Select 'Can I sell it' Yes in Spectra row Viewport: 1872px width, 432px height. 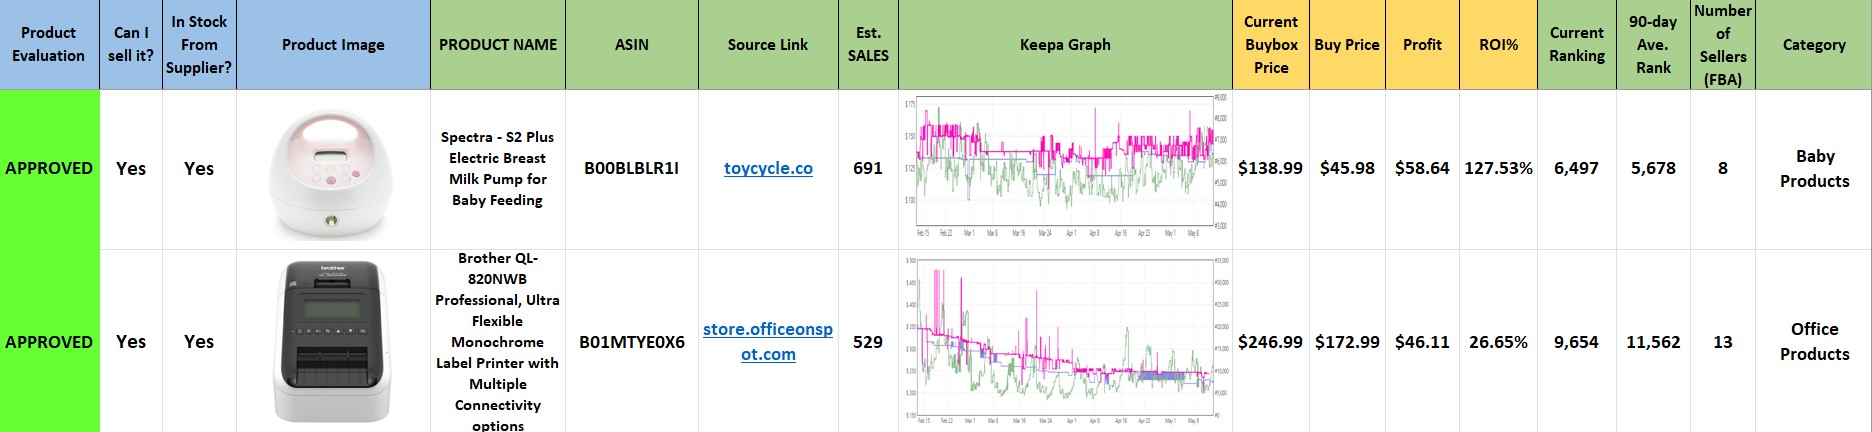point(131,169)
